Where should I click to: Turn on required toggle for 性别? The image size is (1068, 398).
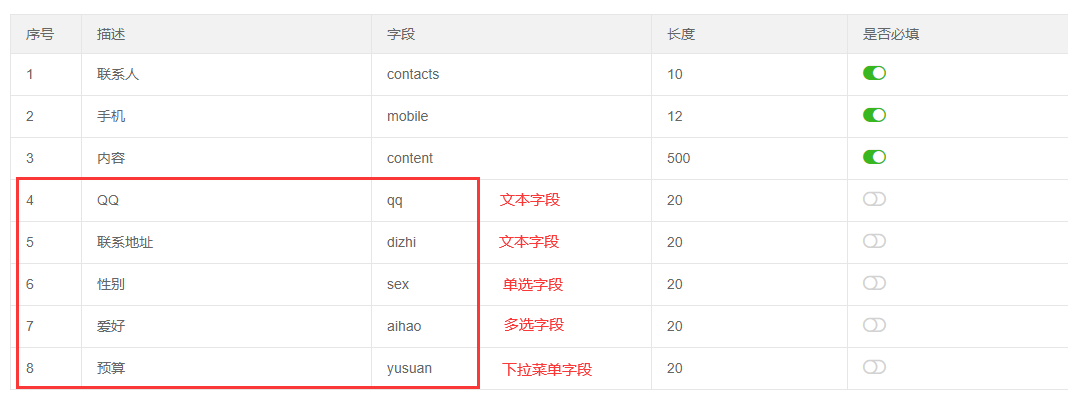click(874, 284)
